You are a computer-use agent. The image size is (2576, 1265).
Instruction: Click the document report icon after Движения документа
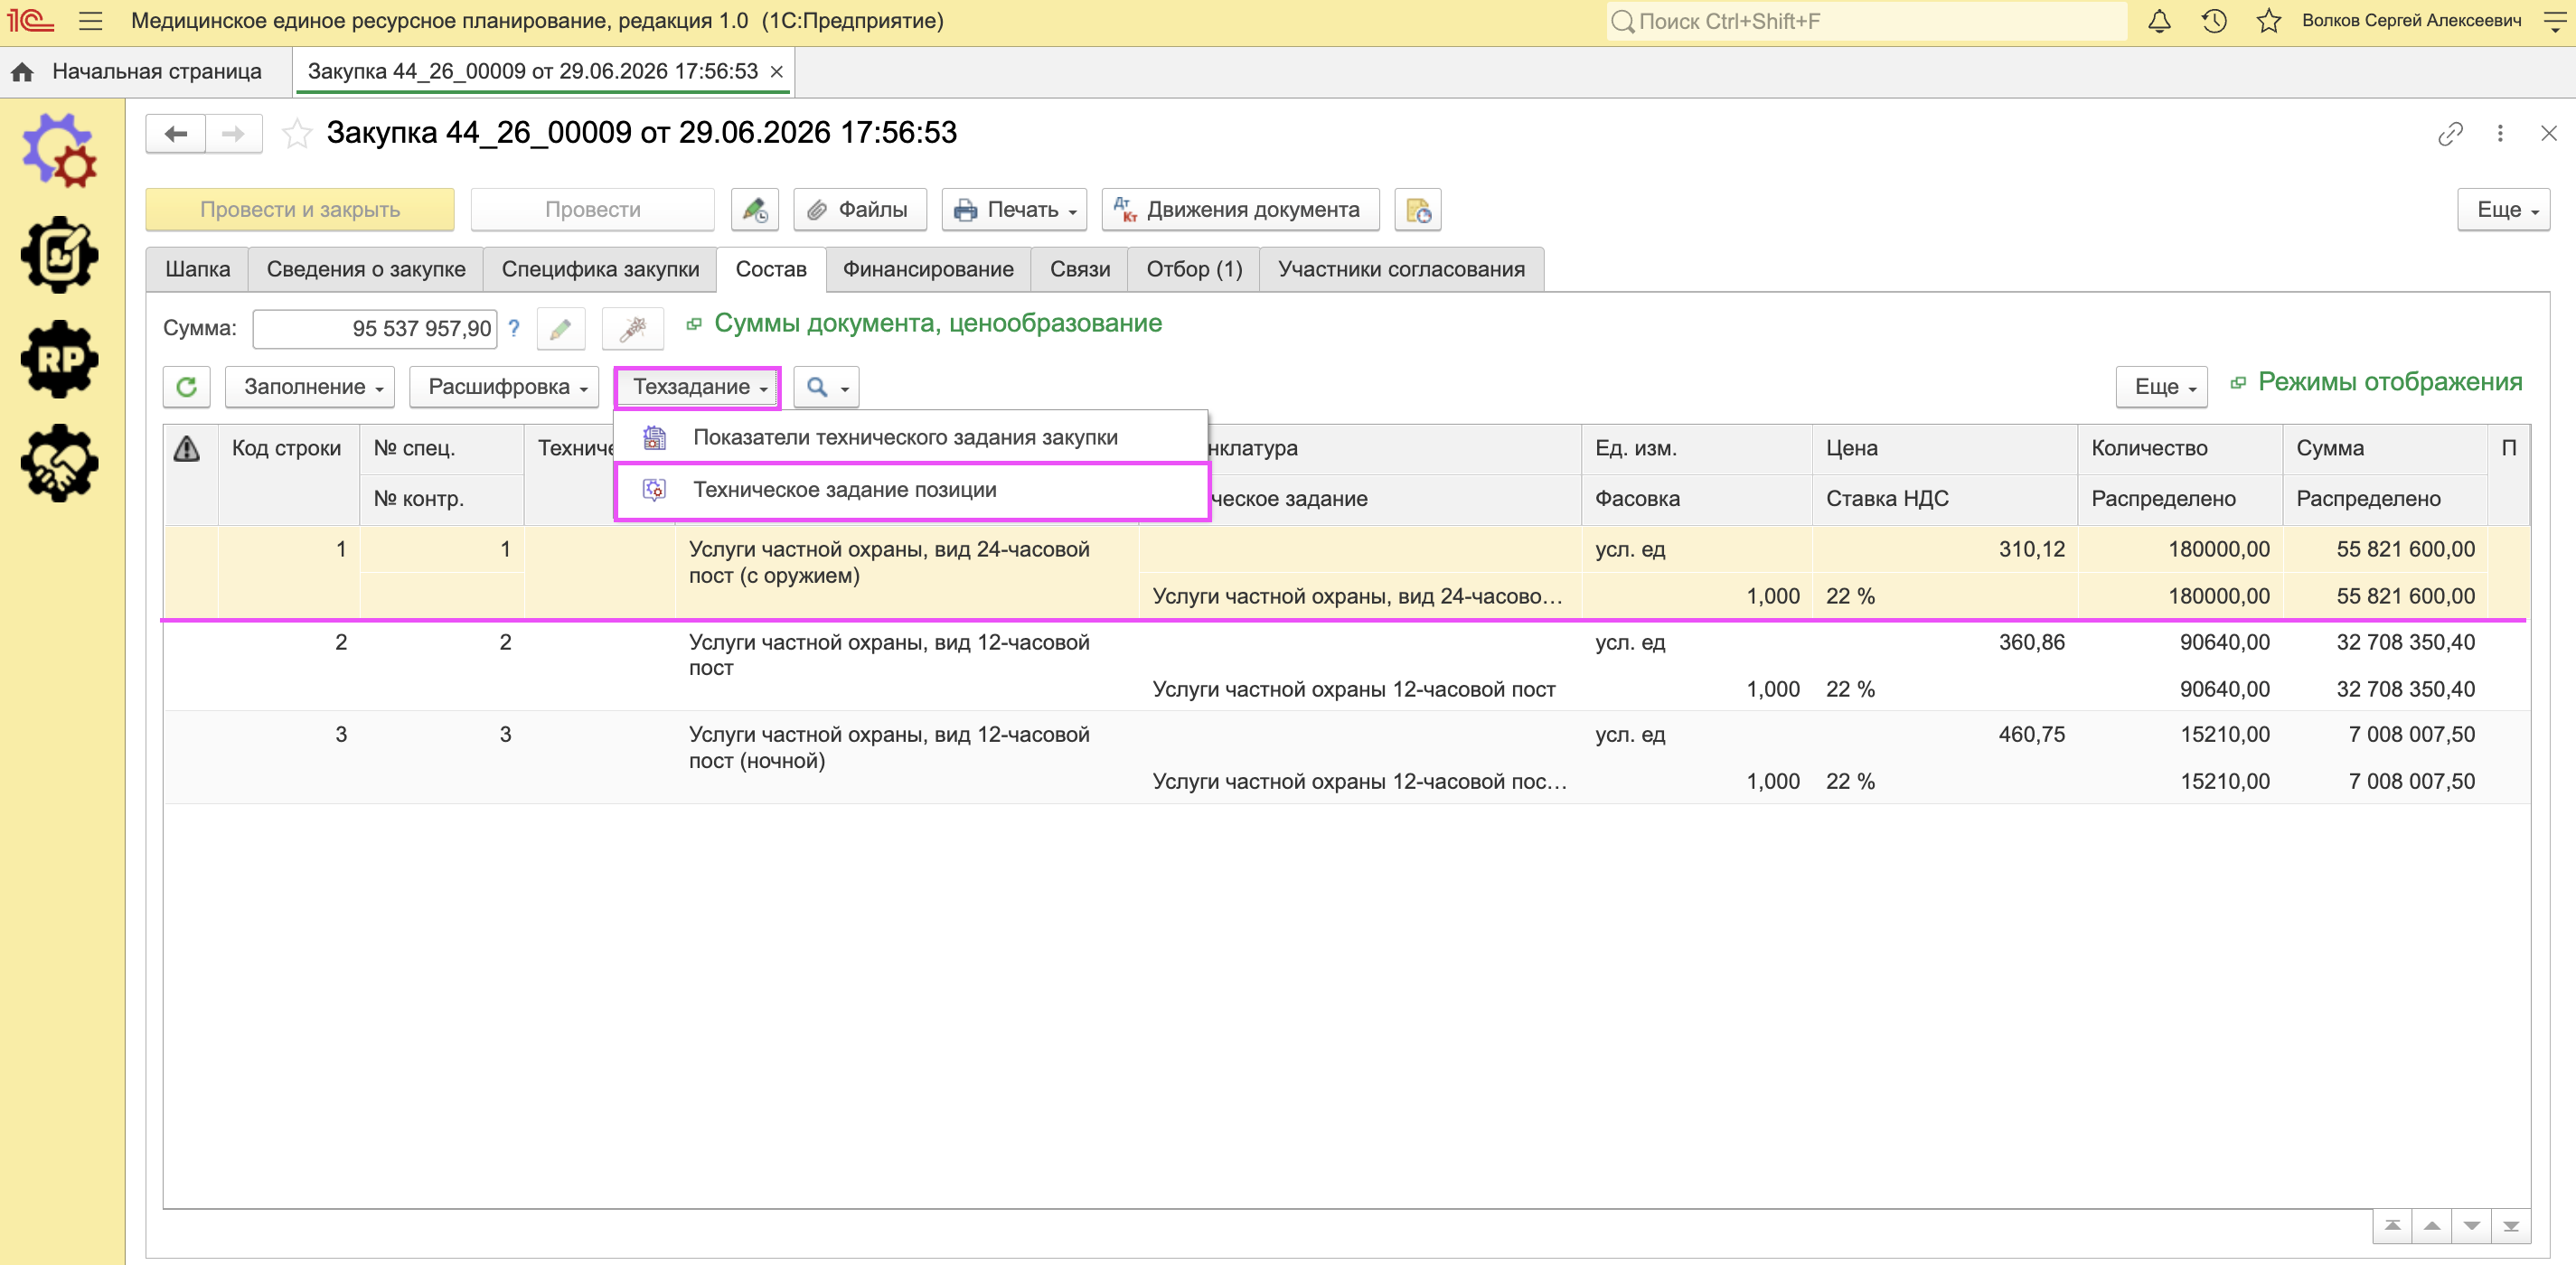pyautogui.click(x=1417, y=210)
